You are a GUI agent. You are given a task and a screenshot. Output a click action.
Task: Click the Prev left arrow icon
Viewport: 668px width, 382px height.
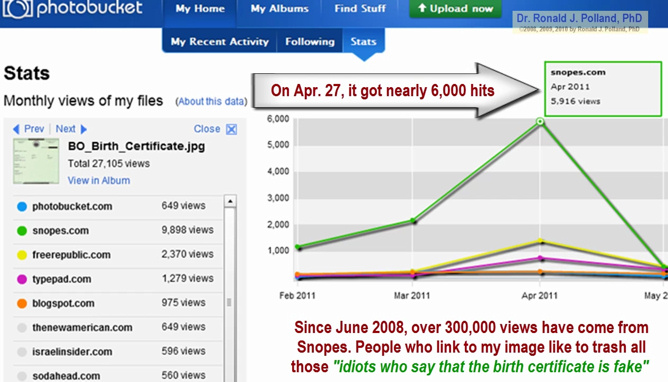16,129
